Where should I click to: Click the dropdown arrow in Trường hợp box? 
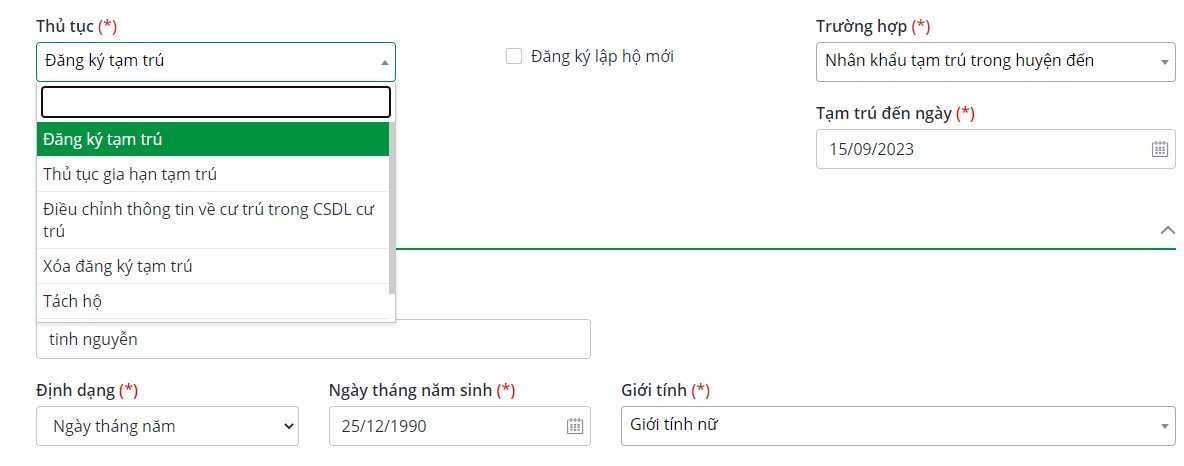tap(1165, 62)
